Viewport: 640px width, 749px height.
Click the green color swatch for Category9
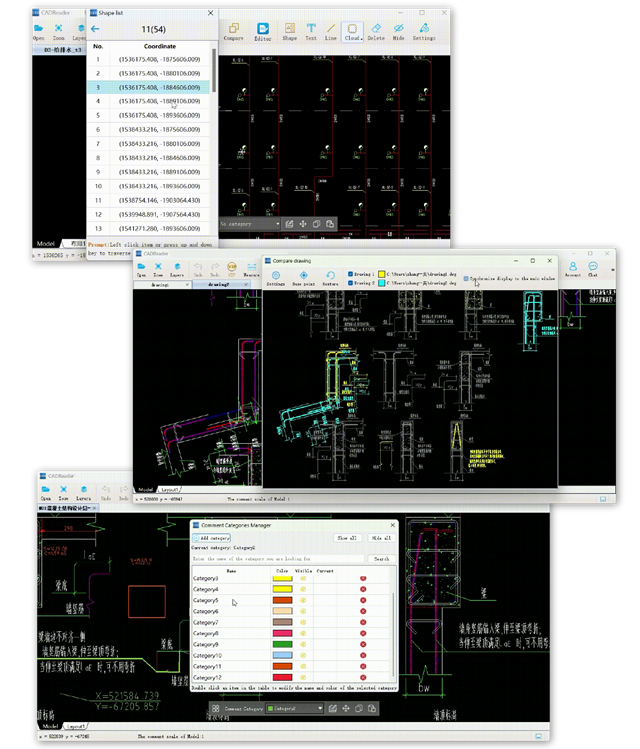tap(282, 644)
